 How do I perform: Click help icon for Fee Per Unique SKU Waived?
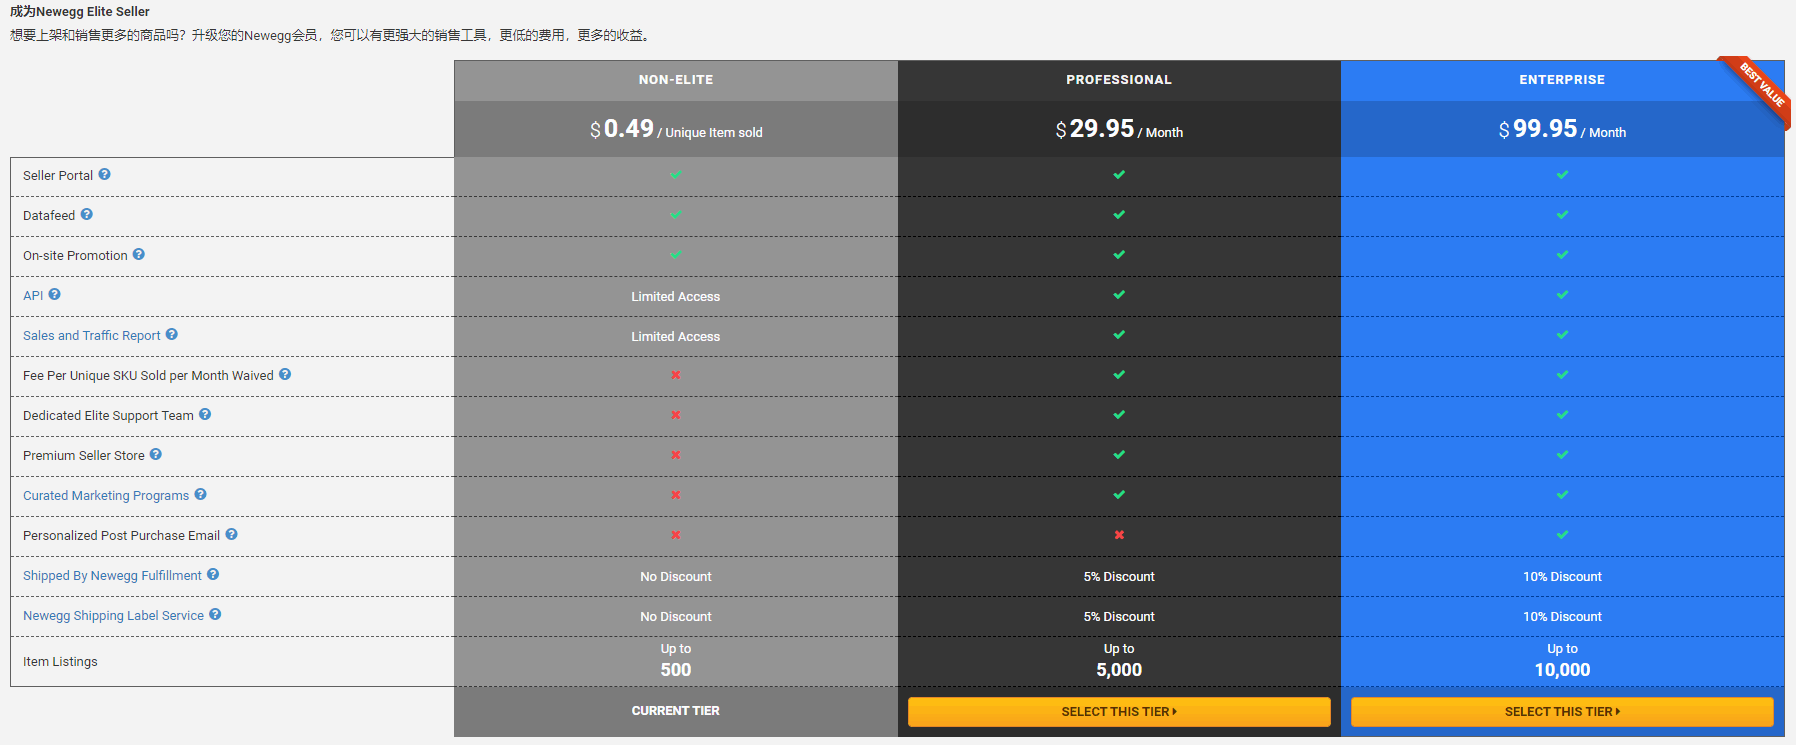tap(285, 374)
